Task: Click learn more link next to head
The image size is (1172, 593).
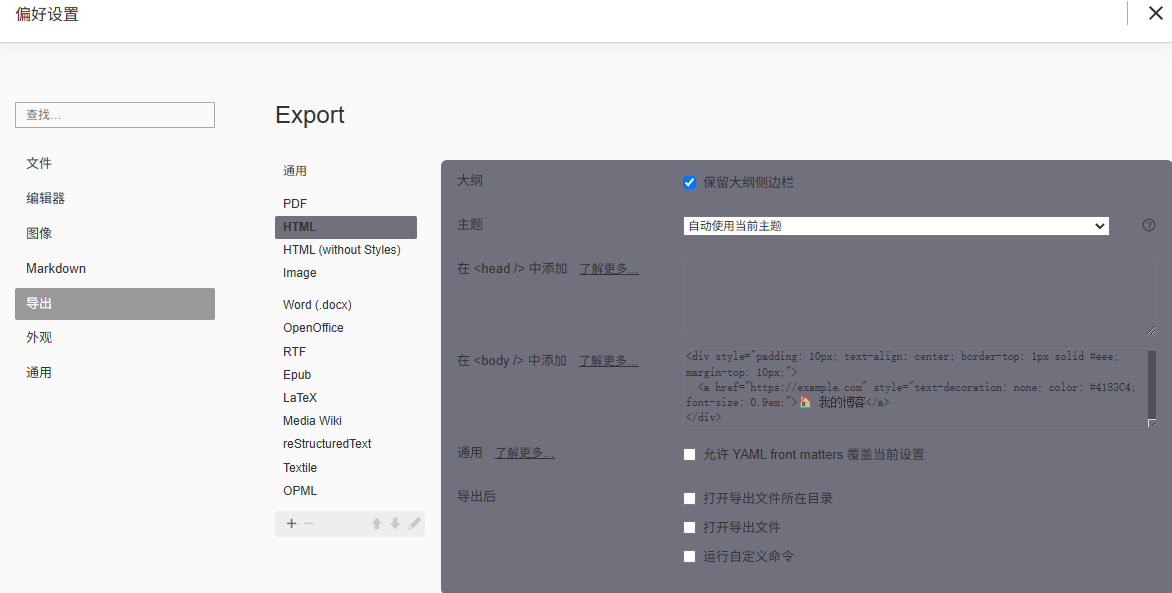Action: click(609, 268)
